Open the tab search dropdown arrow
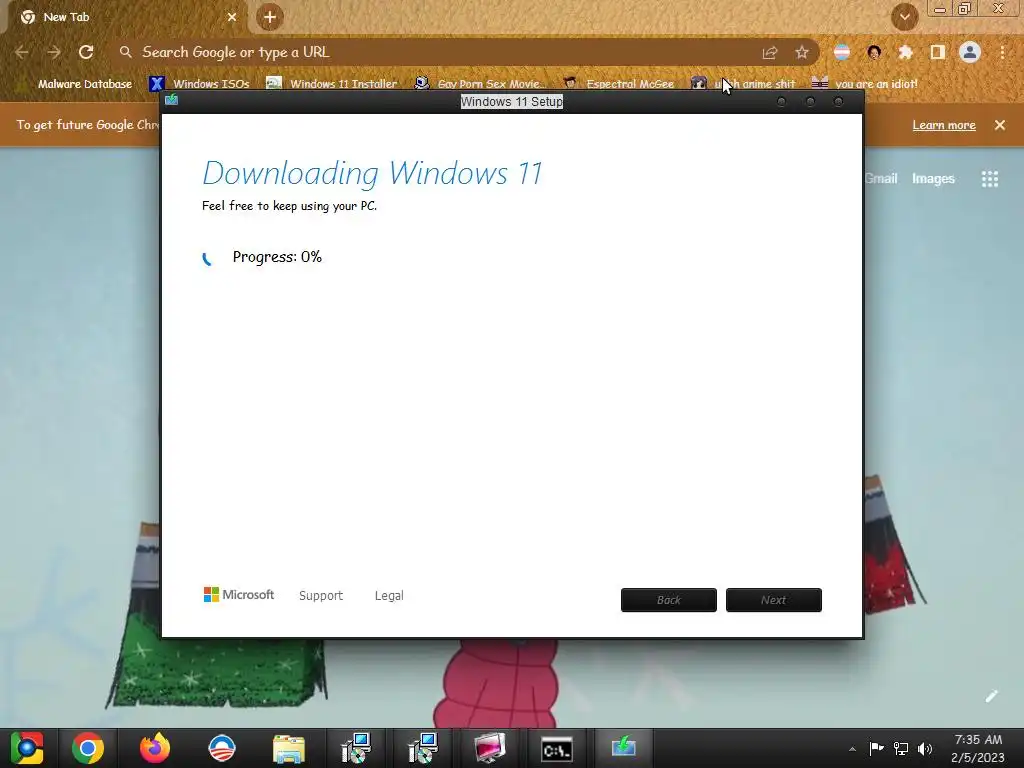The image size is (1024, 768). 905,18
